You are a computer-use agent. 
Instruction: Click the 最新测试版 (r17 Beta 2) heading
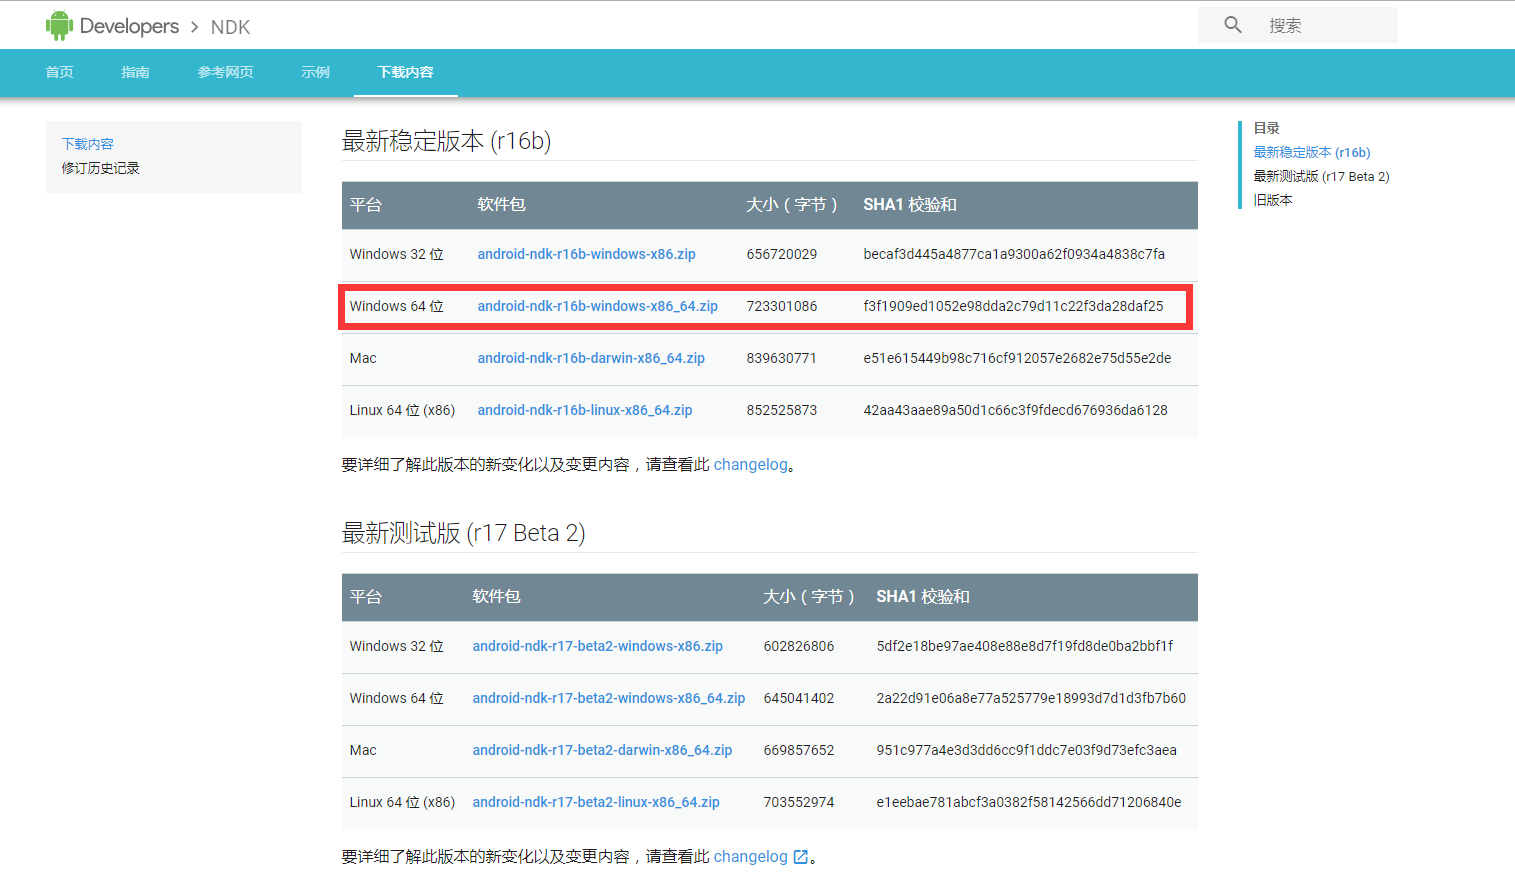pyautogui.click(x=464, y=533)
